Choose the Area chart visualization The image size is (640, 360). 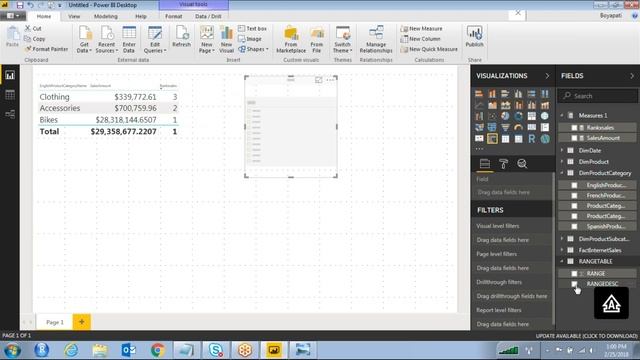click(492, 105)
